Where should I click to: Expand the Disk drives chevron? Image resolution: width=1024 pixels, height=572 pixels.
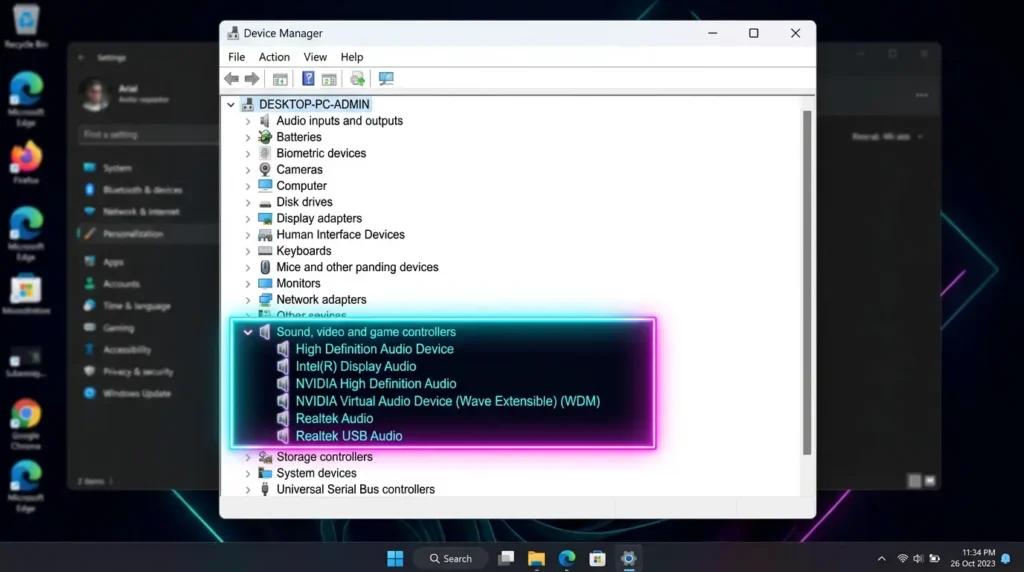(x=248, y=202)
